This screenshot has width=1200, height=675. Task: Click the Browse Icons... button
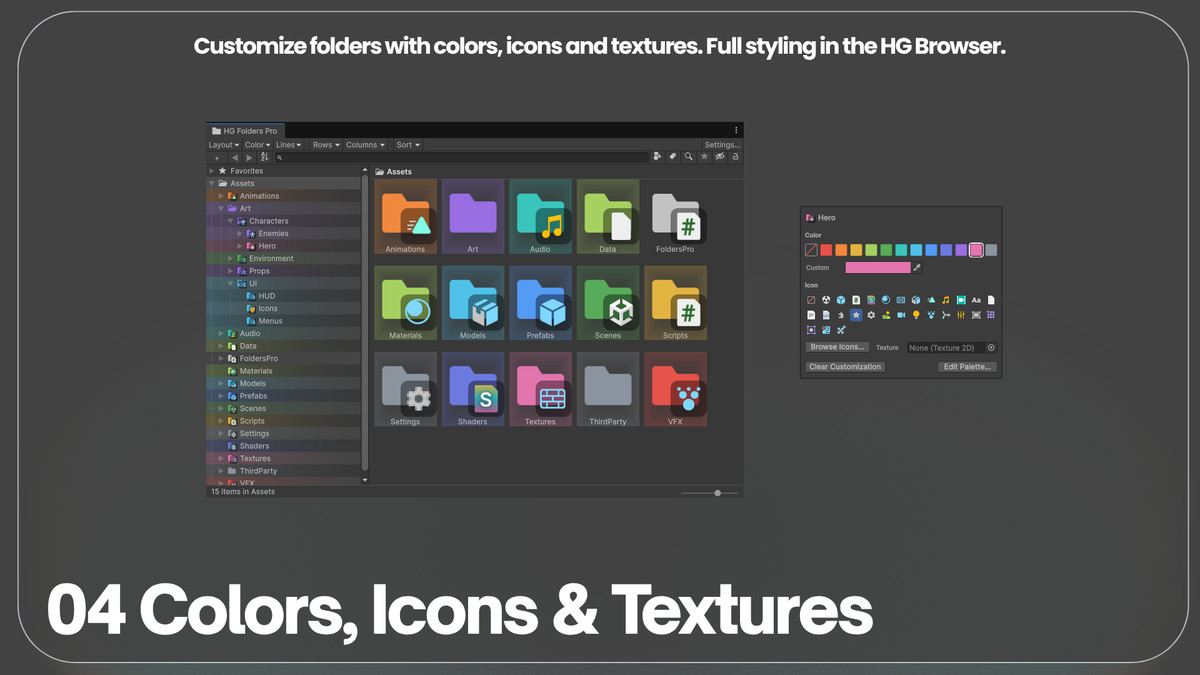838,347
